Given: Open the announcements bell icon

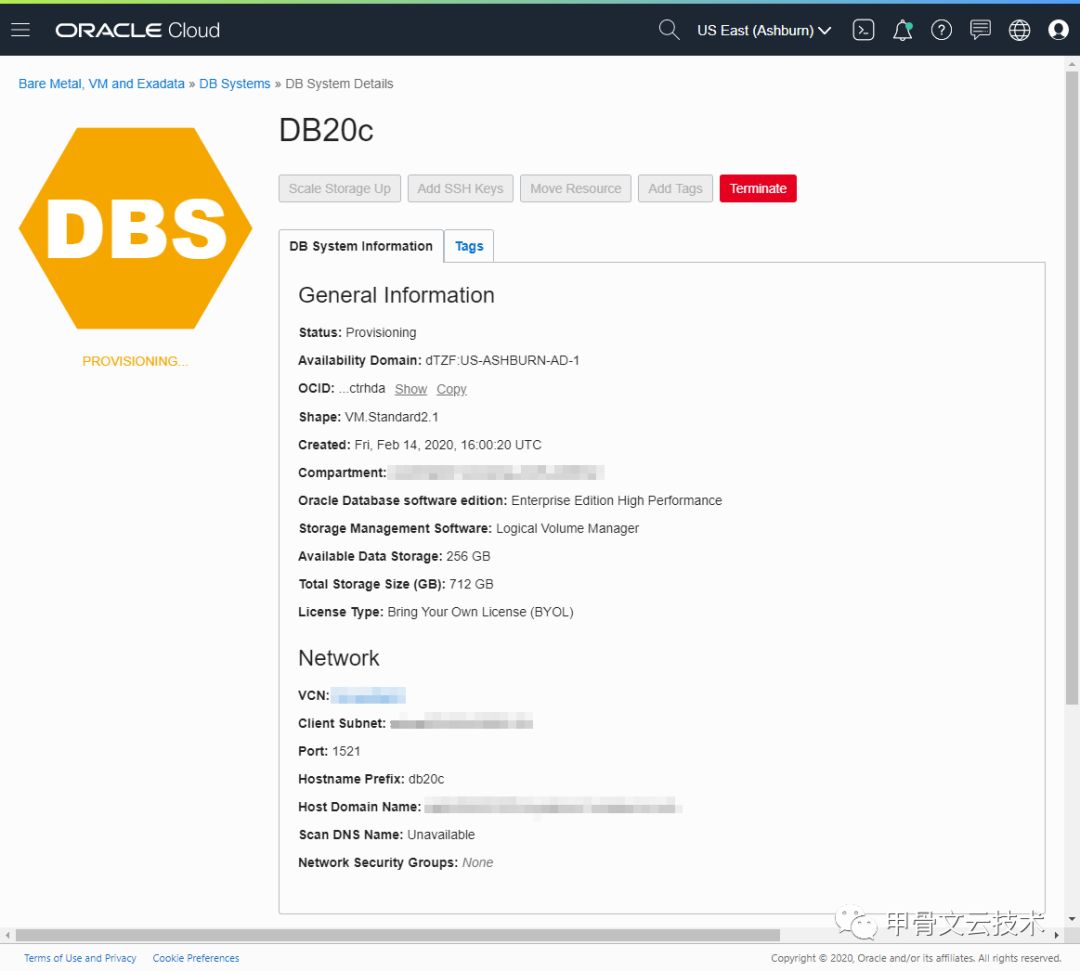Looking at the screenshot, I should click(902, 30).
